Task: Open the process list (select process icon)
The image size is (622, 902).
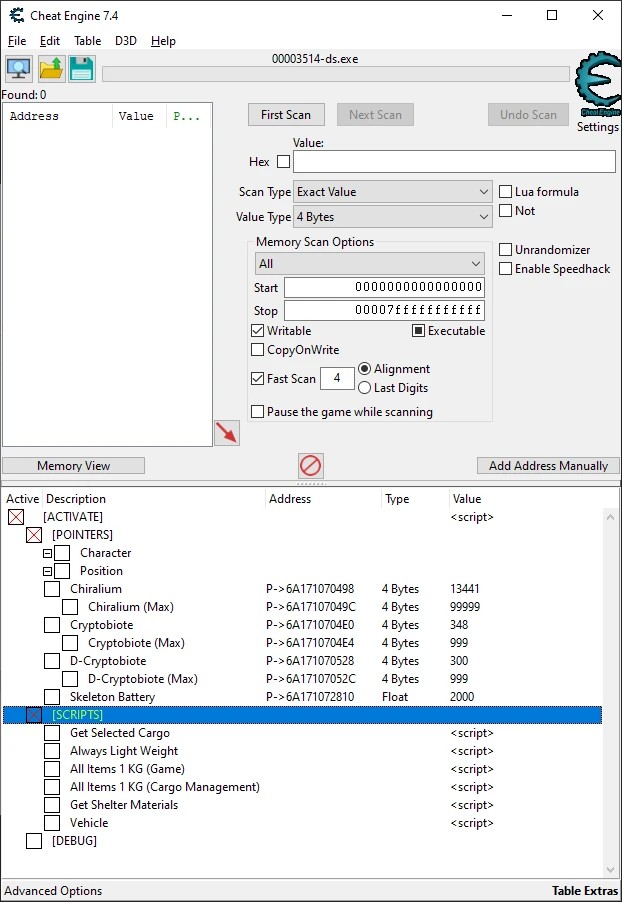Action: pos(19,68)
